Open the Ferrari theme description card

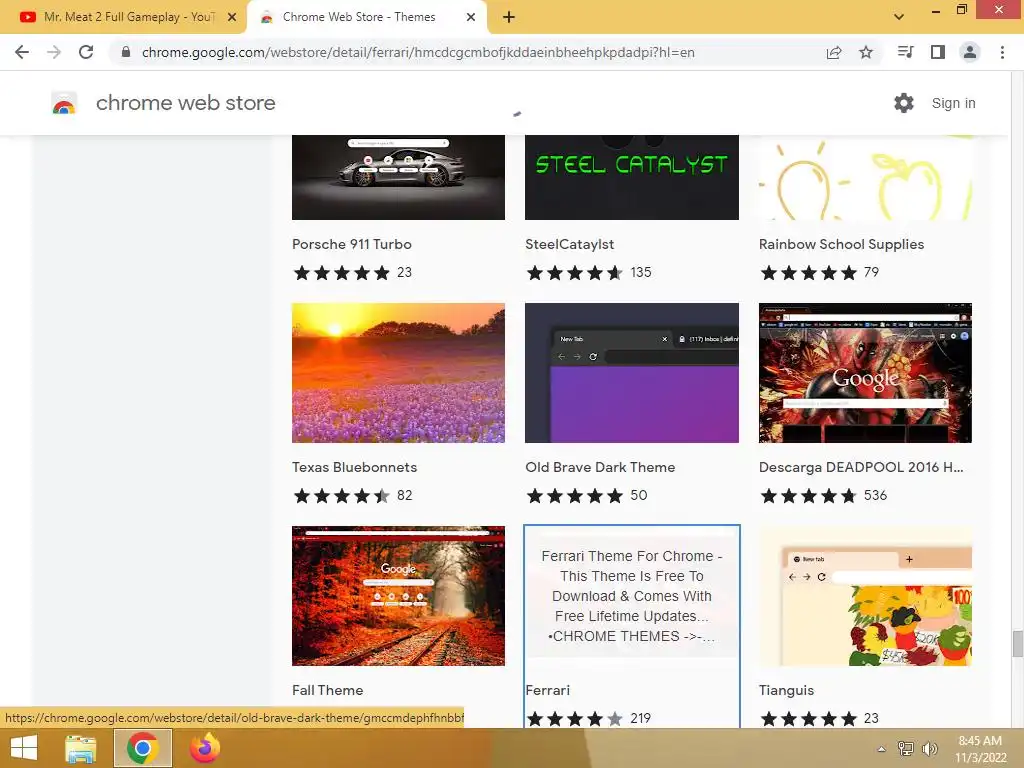pos(632,596)
